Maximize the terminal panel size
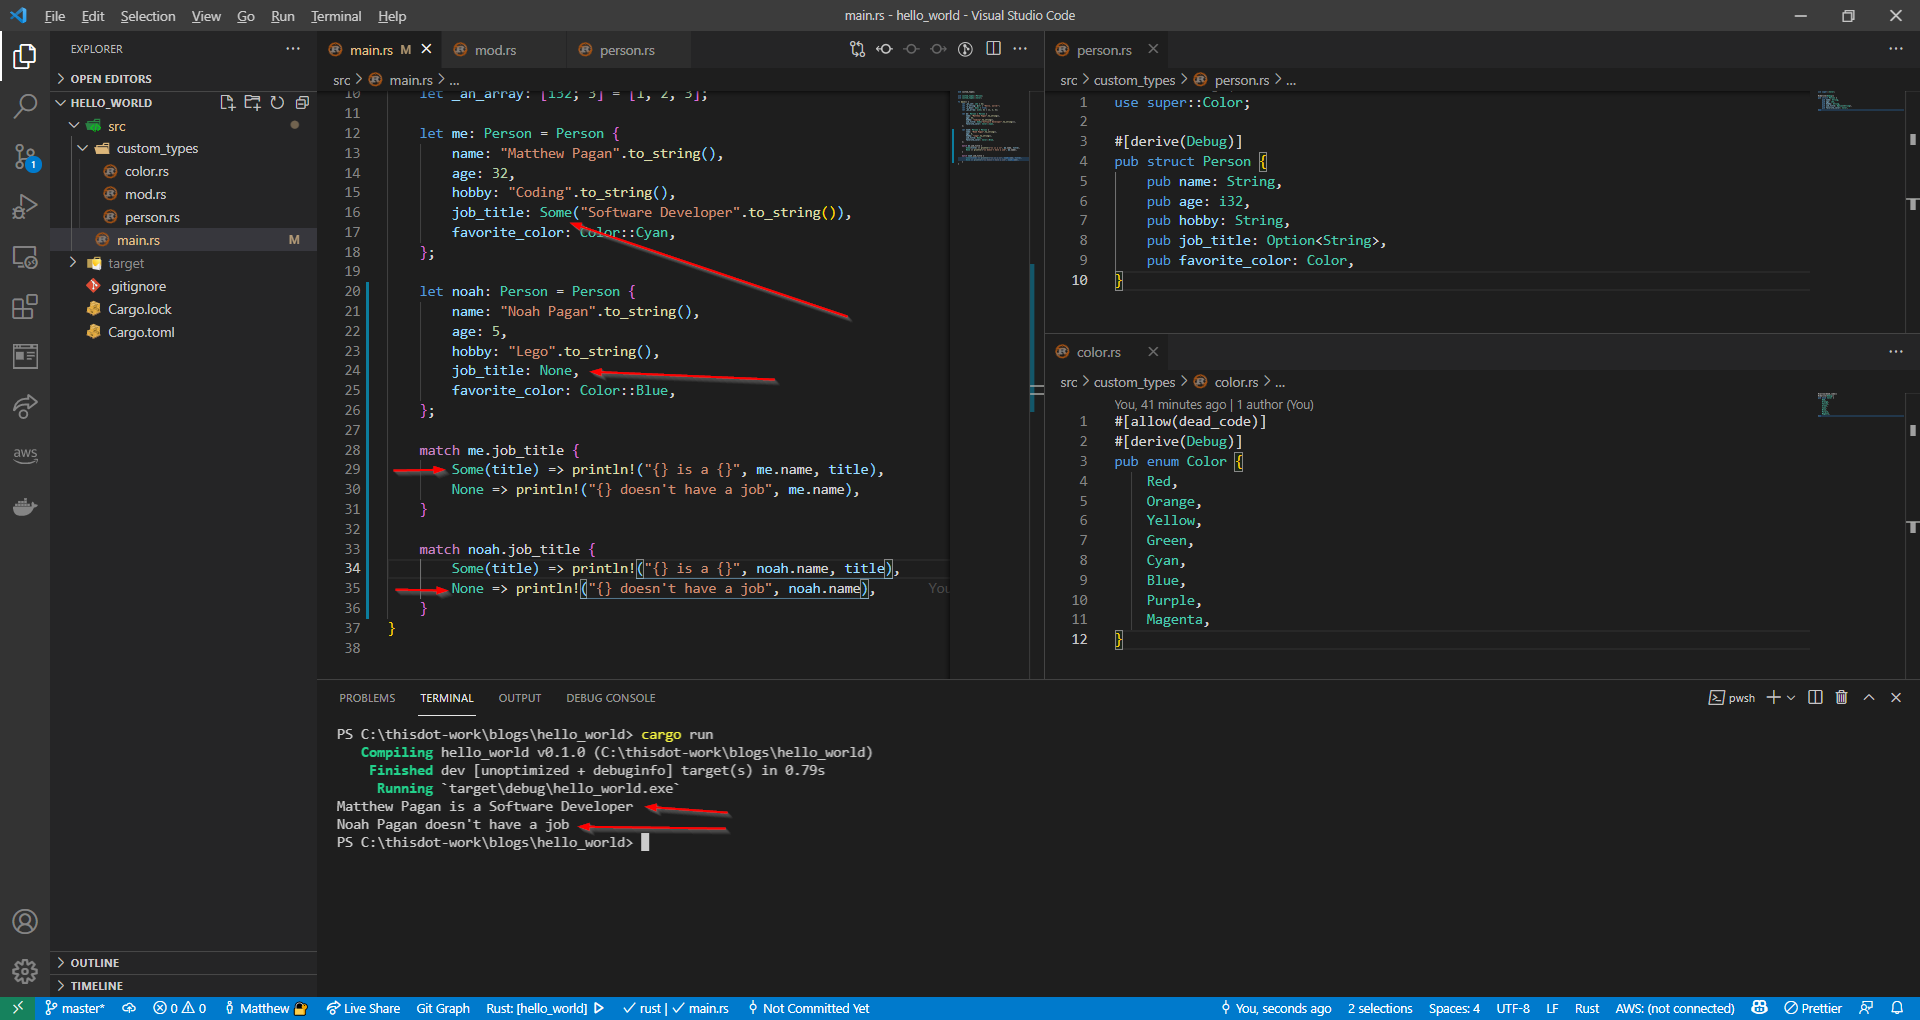1920x1020 pixels. point(1869,697)
